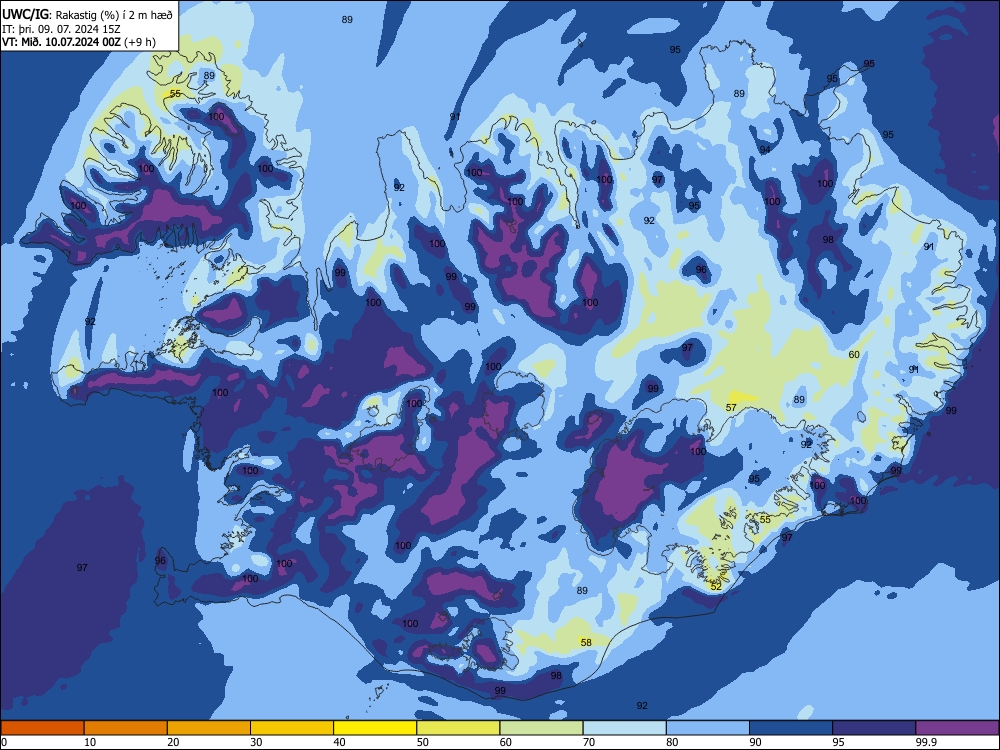Click the valid time line 'VT: Mið. 10.07.2024 00Z'

62,42
